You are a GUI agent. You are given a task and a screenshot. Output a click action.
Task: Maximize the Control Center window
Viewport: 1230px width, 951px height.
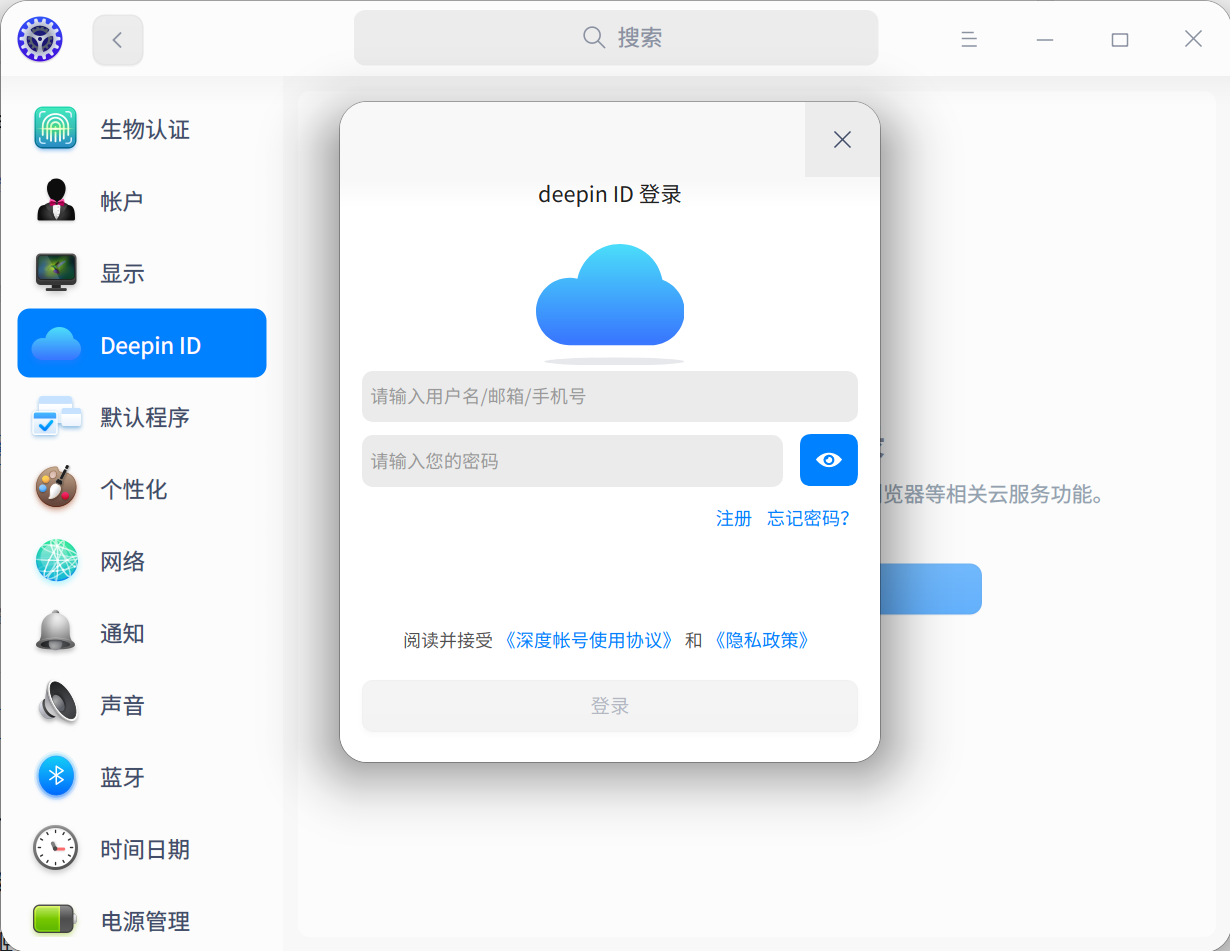click(x=1120, y=40)
